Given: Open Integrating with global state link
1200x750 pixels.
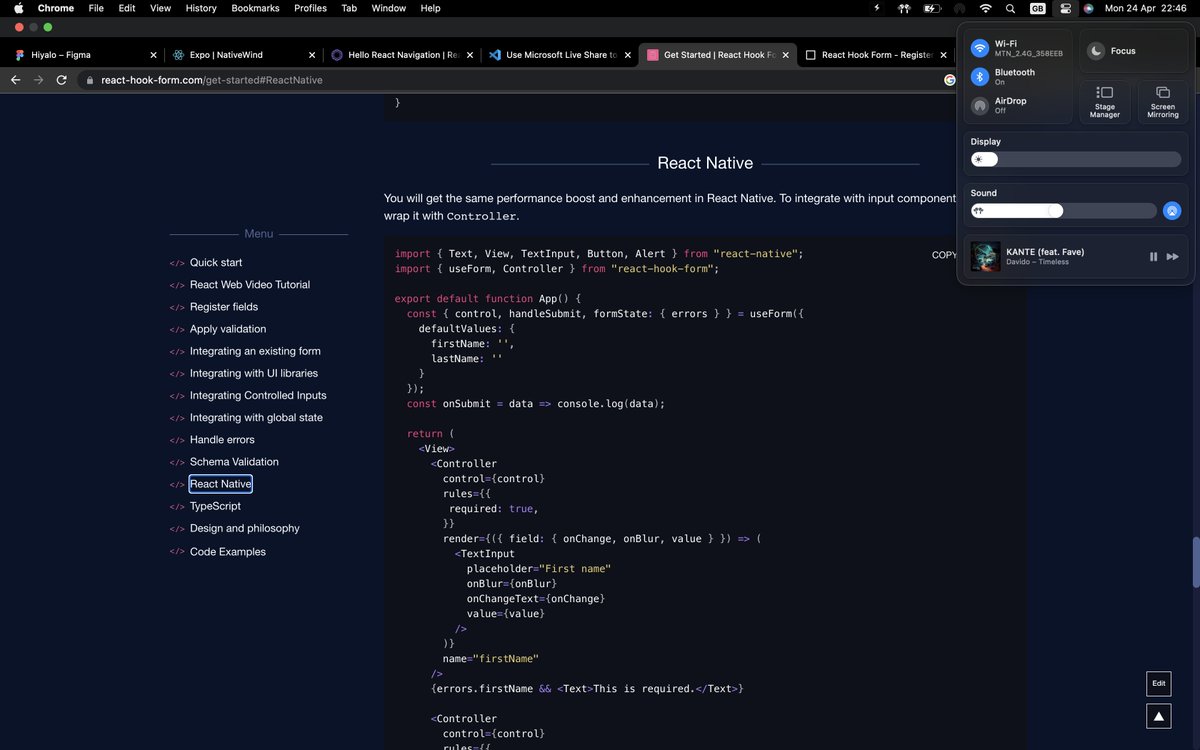Looking at the screenshot, I should tap(256, 417).
